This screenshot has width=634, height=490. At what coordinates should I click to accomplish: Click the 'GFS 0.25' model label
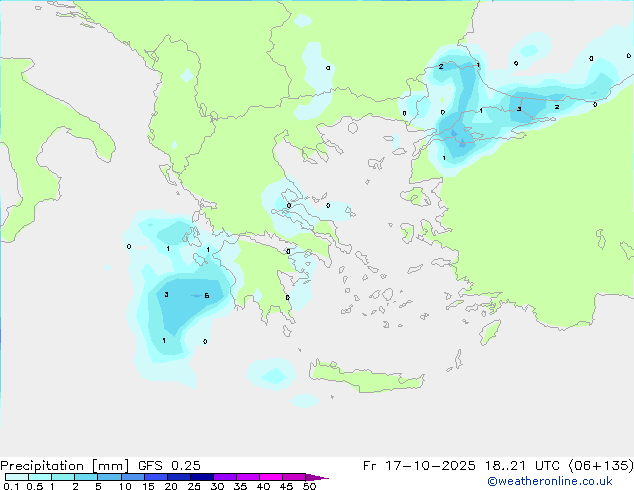[x=169, y=466]
